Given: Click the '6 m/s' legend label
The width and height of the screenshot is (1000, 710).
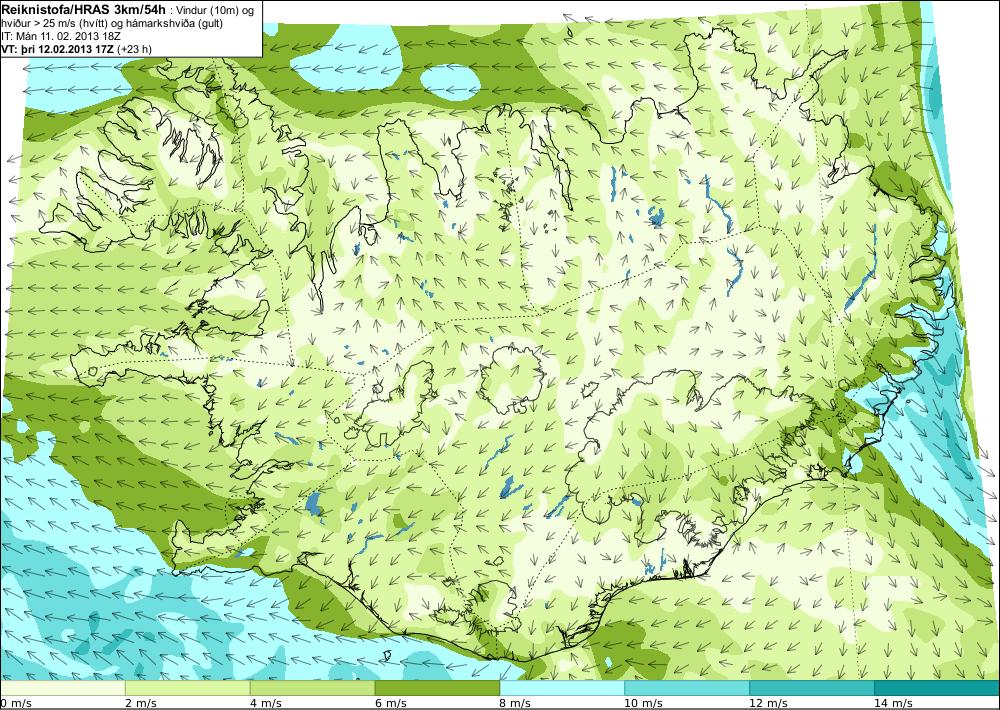Looking at the screenshot, I should coord(389,703).
